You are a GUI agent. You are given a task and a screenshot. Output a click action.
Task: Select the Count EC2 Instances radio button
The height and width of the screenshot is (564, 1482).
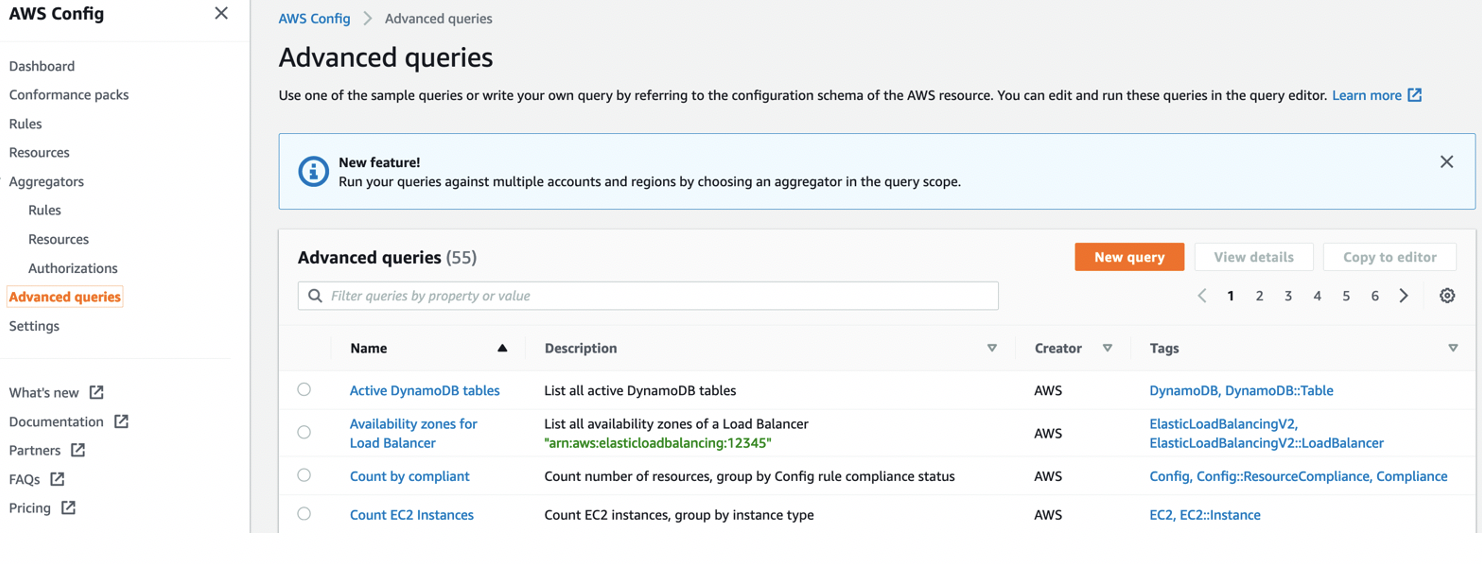pyautogui.click(x=304, y=514)
